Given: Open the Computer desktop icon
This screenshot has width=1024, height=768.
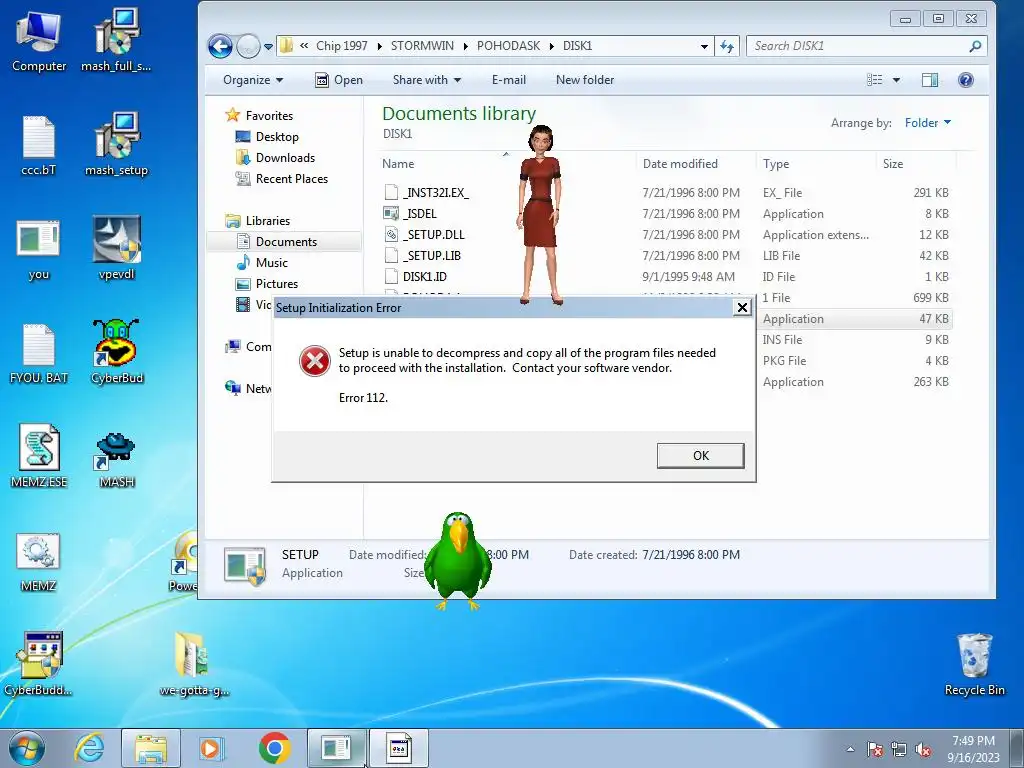Looking at the screenshot, I should (x=39, y=40).
